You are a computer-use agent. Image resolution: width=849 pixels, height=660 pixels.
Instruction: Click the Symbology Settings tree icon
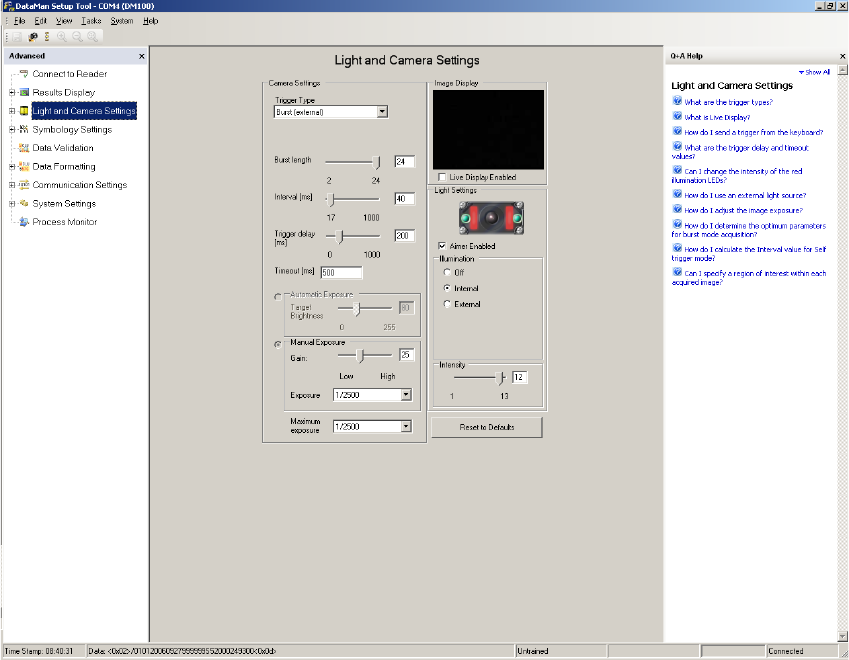(x=23, y=129)
